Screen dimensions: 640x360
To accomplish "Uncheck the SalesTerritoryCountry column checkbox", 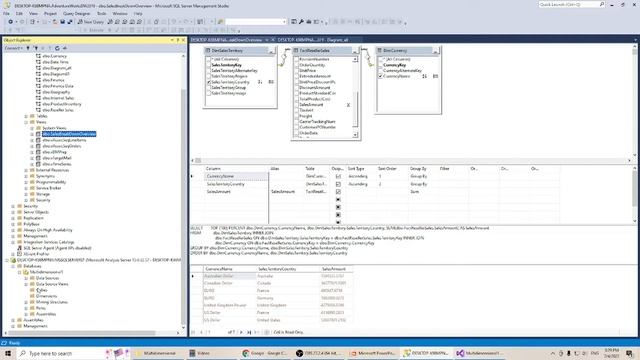I will (209, 82).
